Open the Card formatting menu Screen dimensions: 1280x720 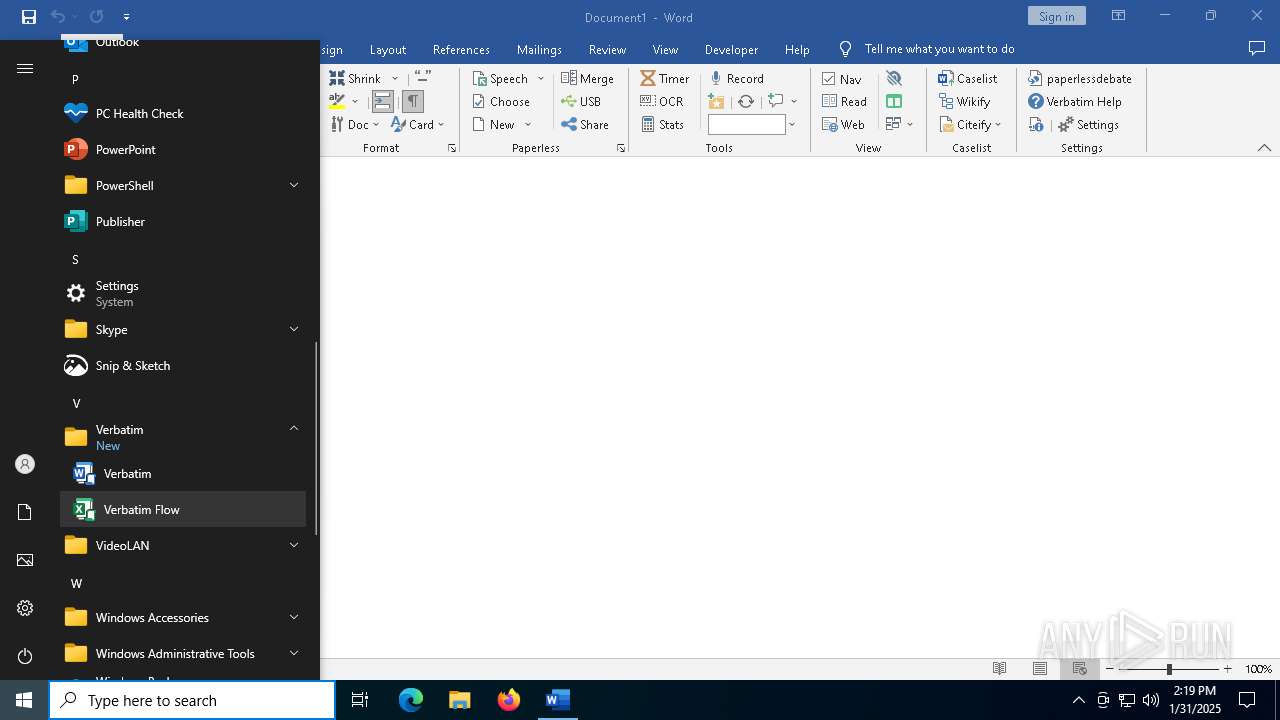click(x=417, y=124)
